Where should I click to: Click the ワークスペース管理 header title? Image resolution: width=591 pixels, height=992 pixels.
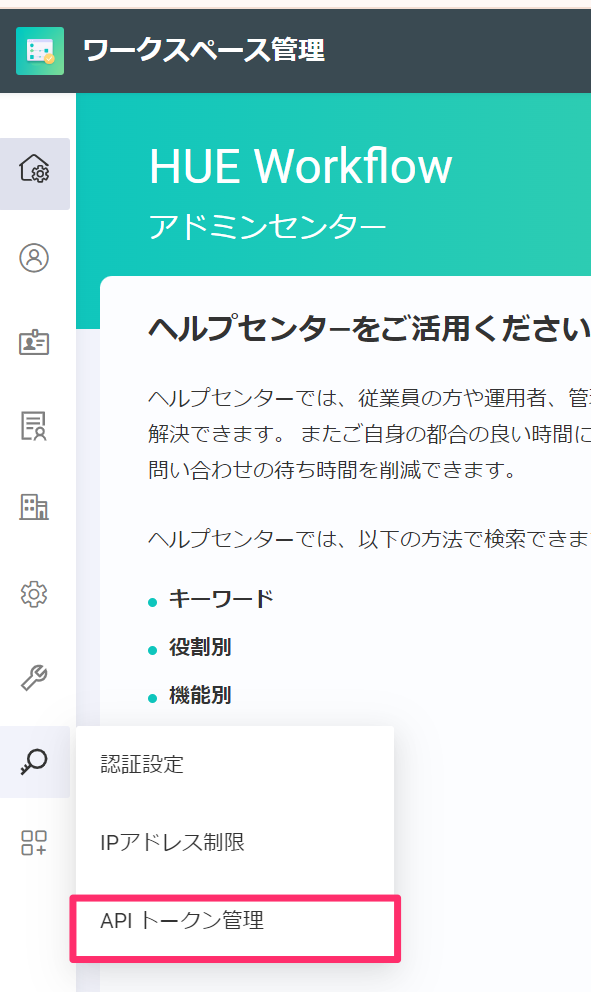204,51
